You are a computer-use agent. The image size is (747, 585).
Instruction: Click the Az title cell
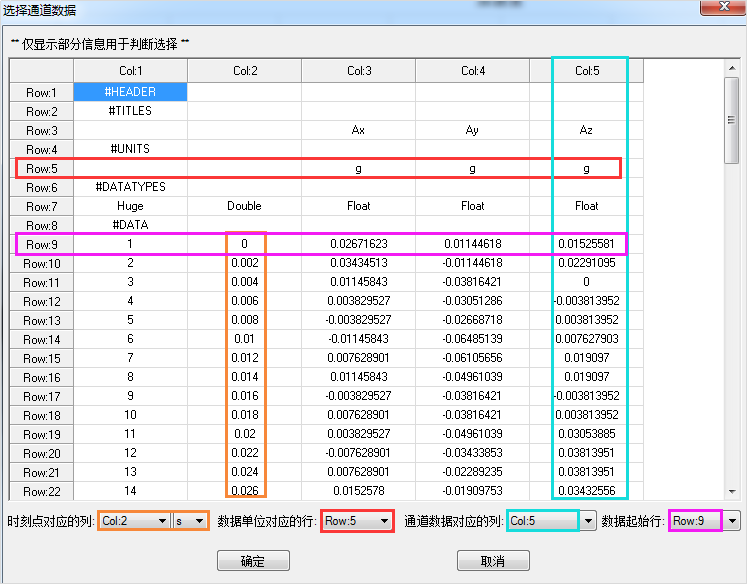click(x=586, y=130)
